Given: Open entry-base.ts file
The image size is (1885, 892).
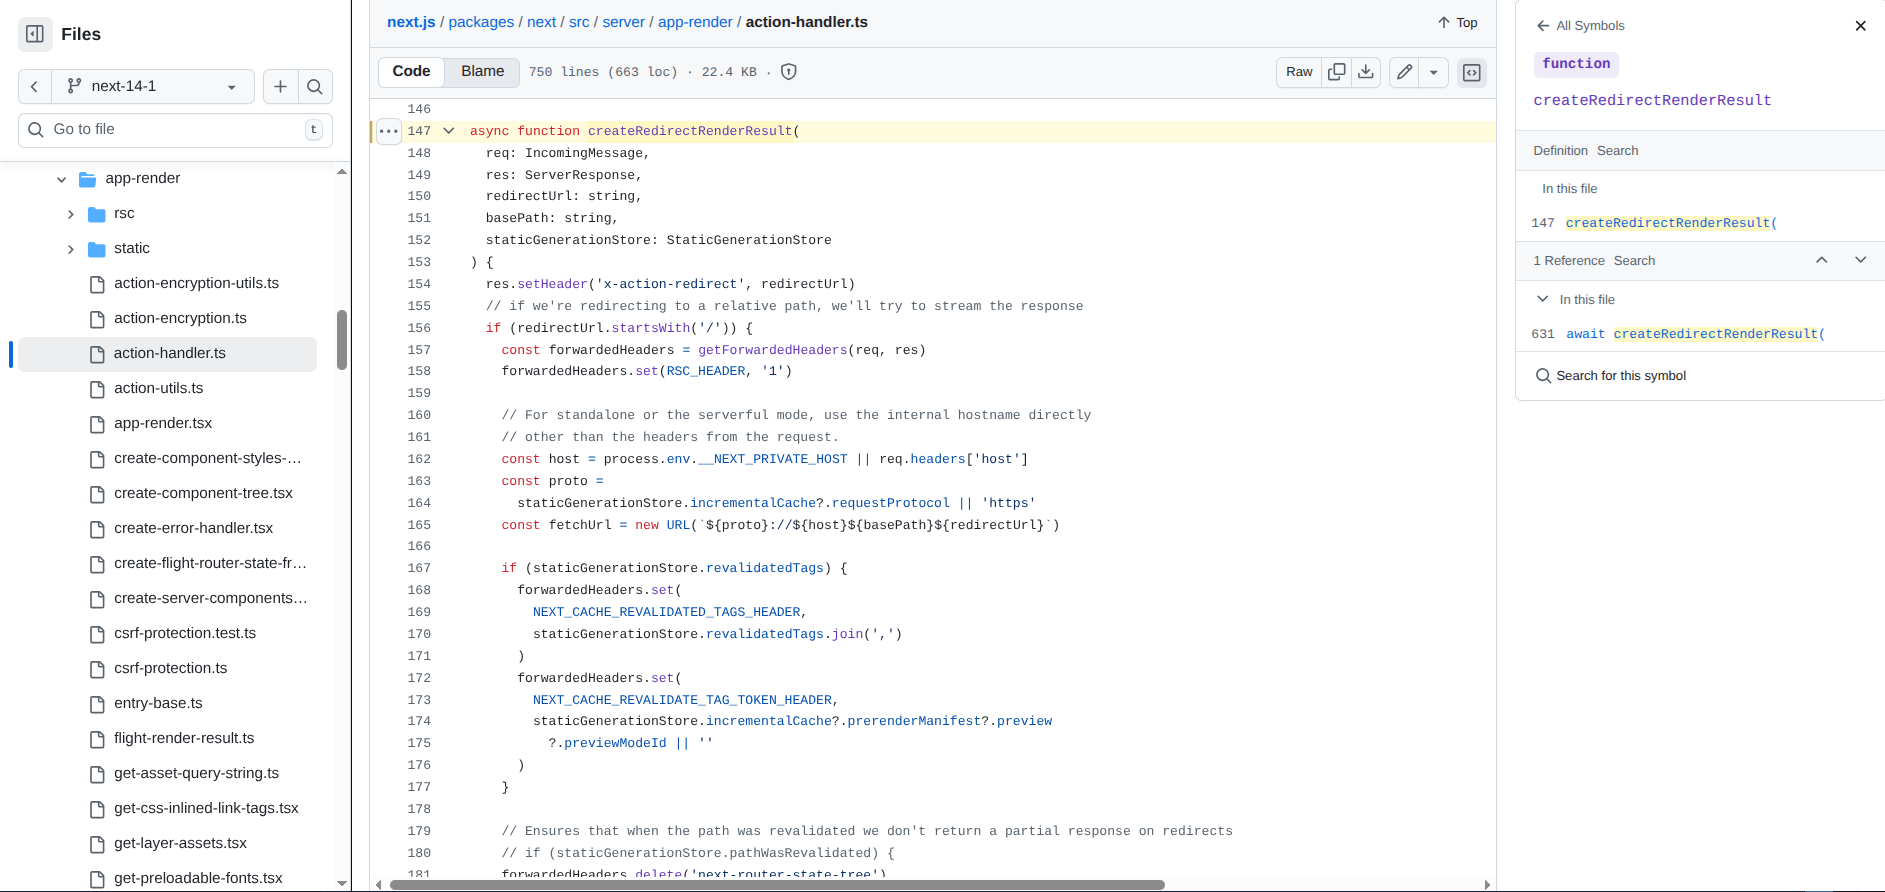Looking at the screenshot, I should 158,704.
